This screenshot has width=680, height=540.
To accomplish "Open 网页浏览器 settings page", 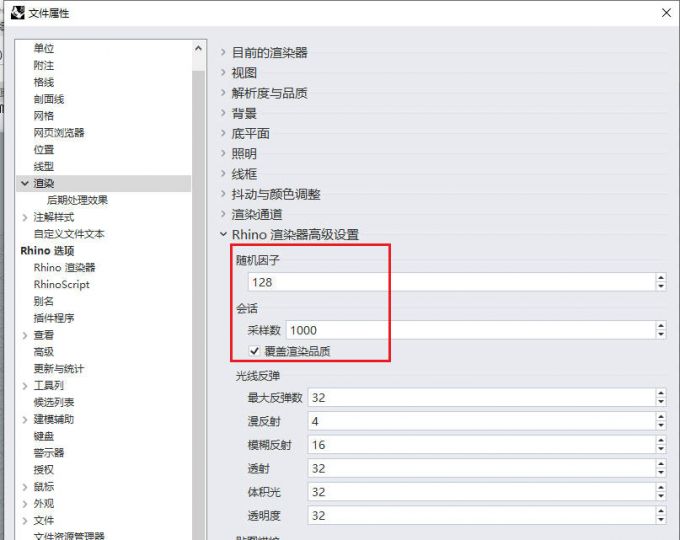I will (59, 133).
